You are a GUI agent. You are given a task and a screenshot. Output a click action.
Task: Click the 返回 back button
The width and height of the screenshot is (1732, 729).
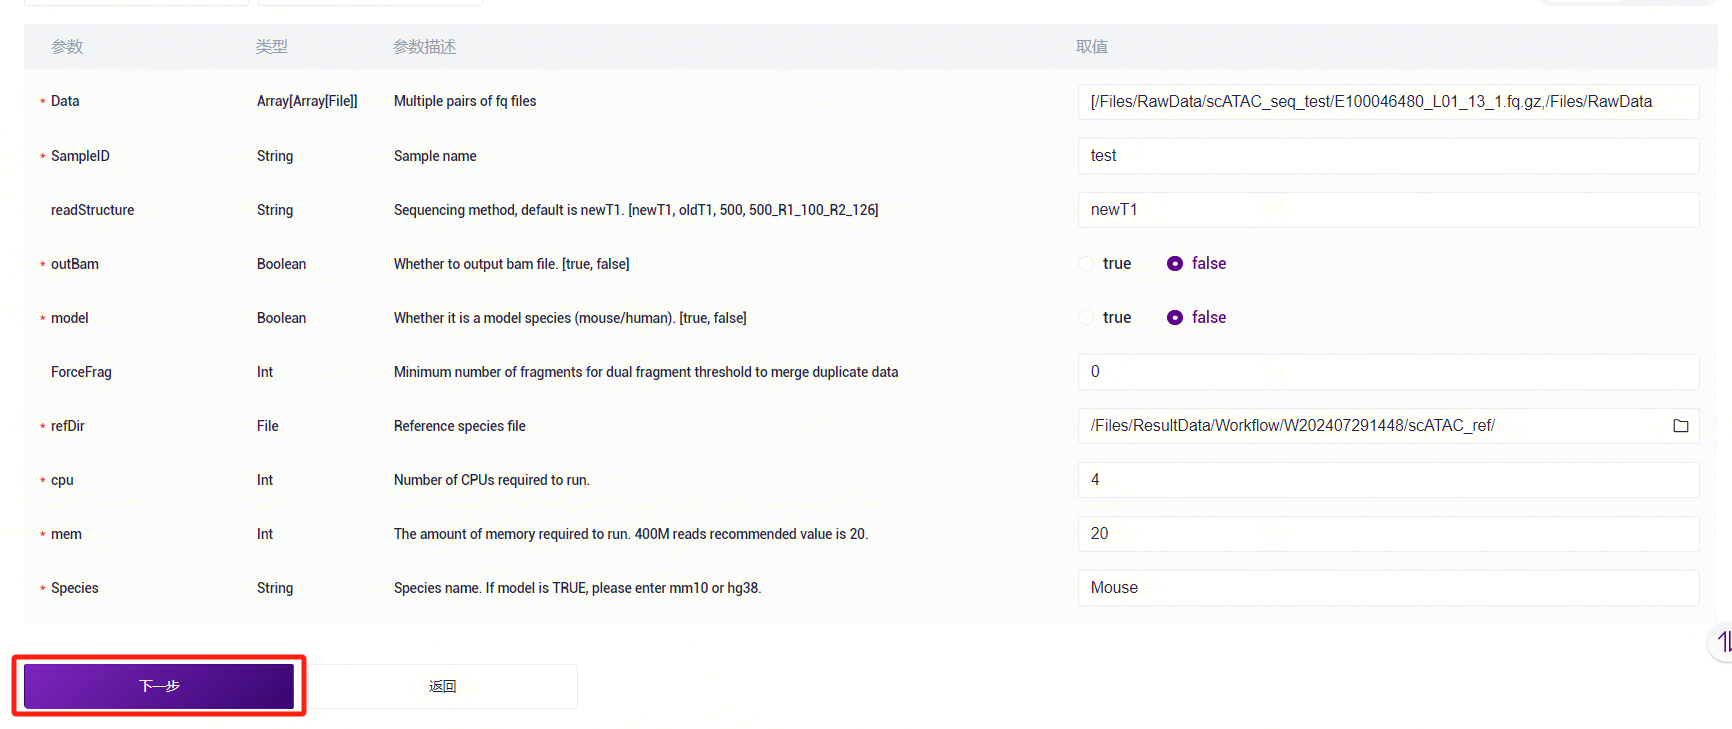[442, 686]
